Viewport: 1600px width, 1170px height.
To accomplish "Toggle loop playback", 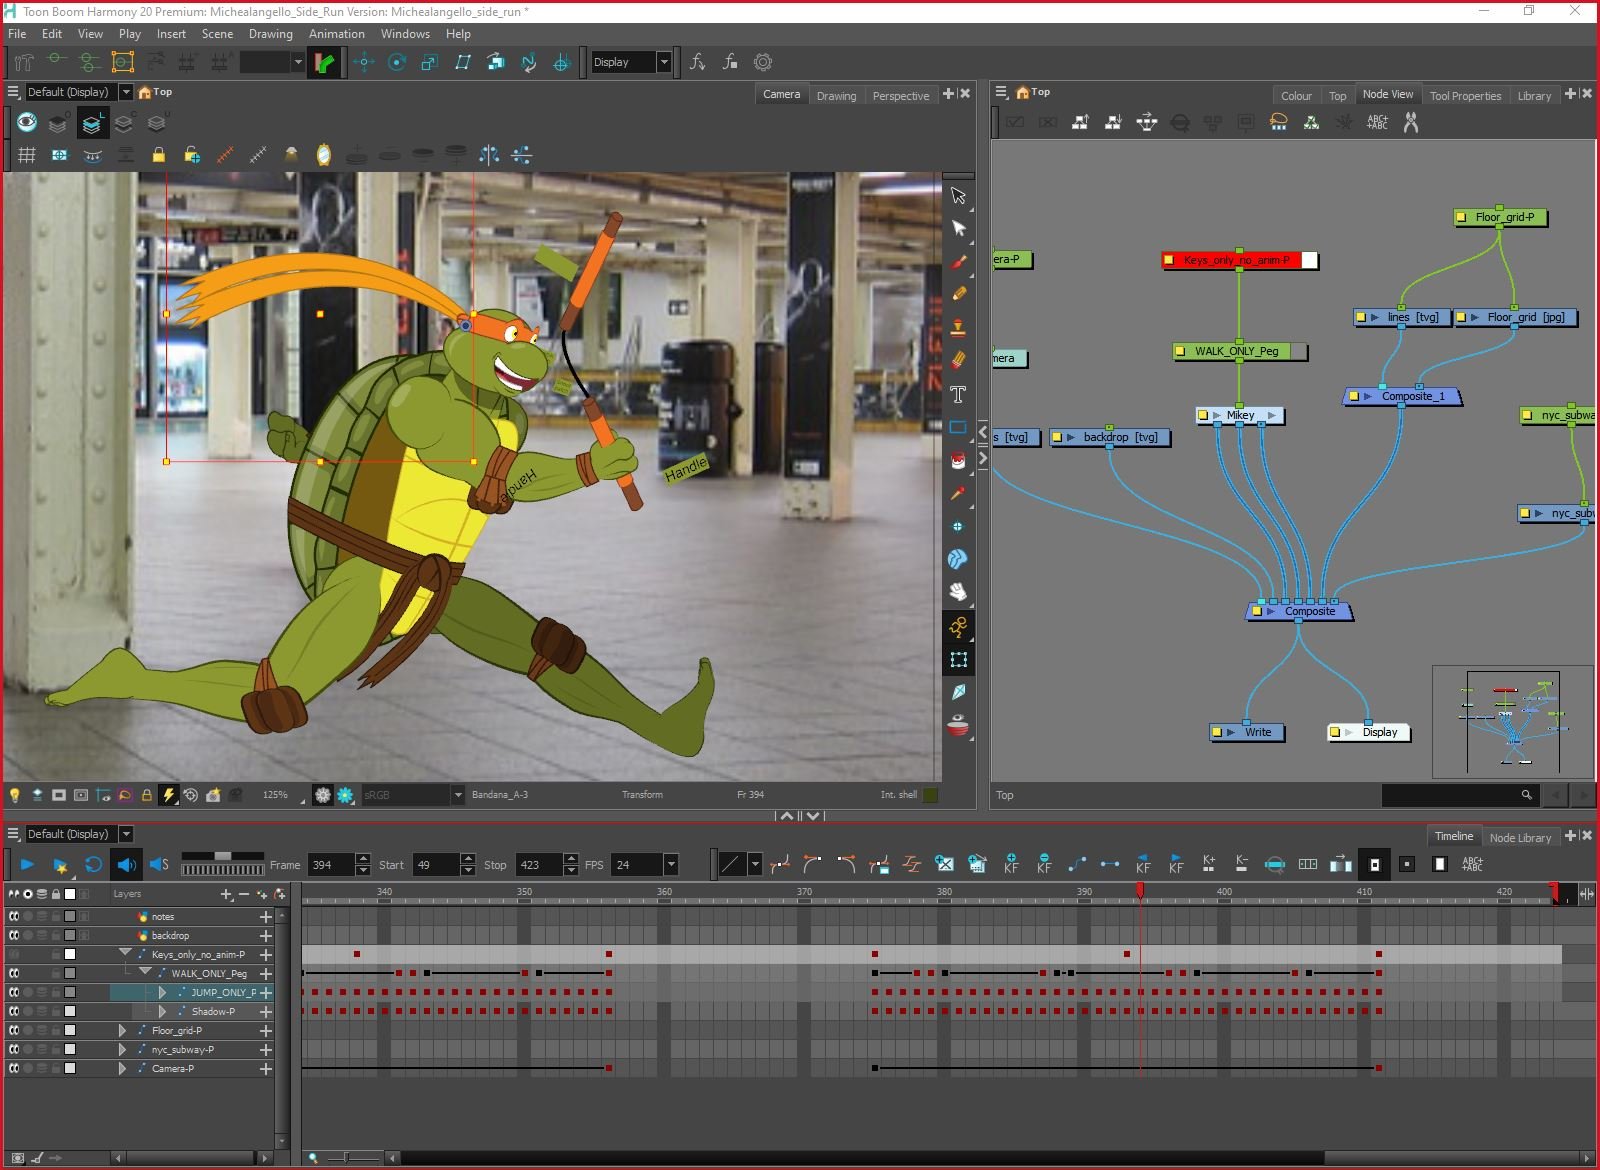I will (93, 865).
